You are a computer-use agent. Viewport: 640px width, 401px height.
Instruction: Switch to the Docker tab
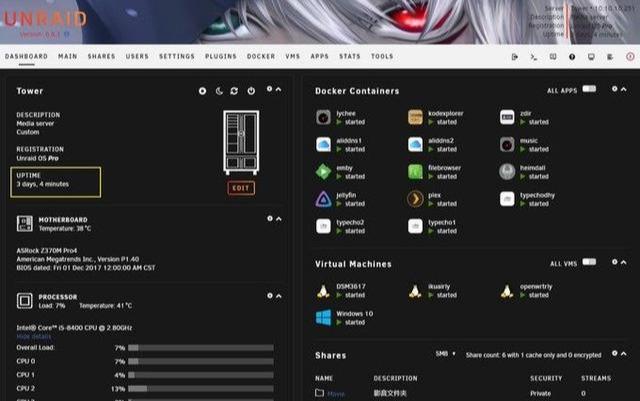[261, 56]
